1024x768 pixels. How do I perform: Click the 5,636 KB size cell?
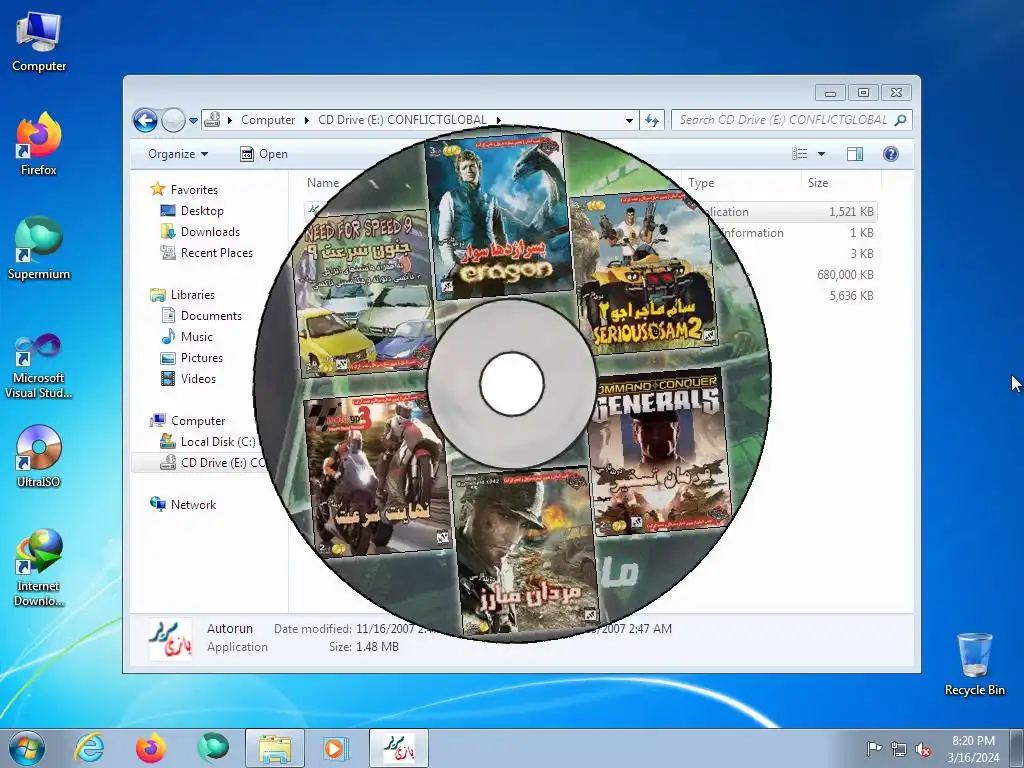(x=851, y=296)
